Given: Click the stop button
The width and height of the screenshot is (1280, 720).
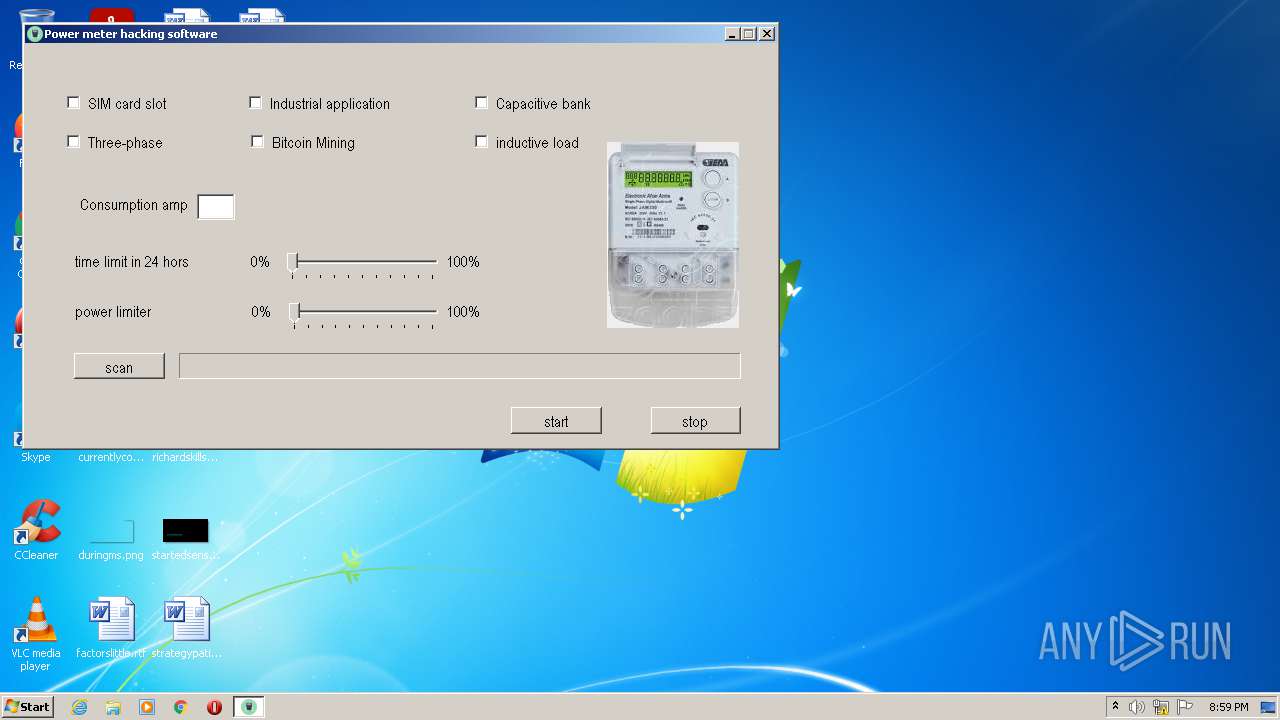Looking at the screenshot, I should pyautogui.click(x=695, y=421).
